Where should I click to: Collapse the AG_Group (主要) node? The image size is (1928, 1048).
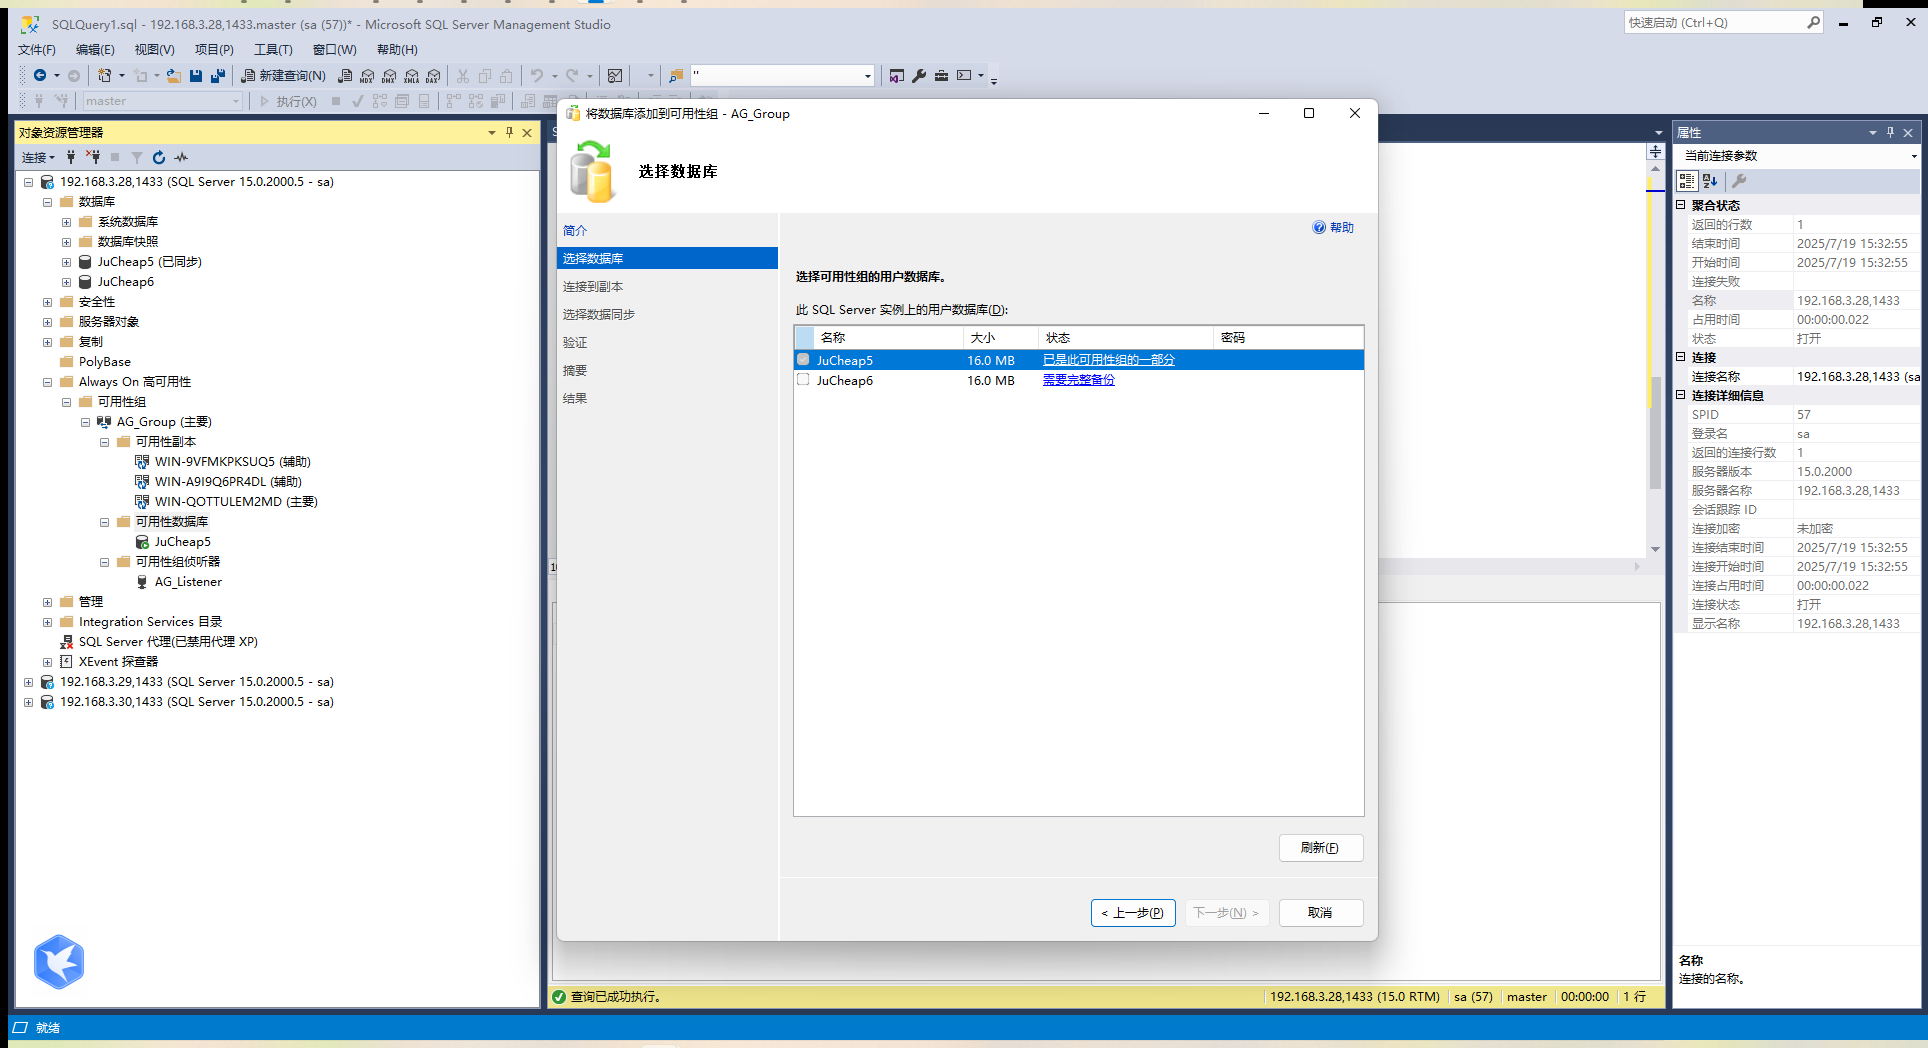[x=86, y=422]
